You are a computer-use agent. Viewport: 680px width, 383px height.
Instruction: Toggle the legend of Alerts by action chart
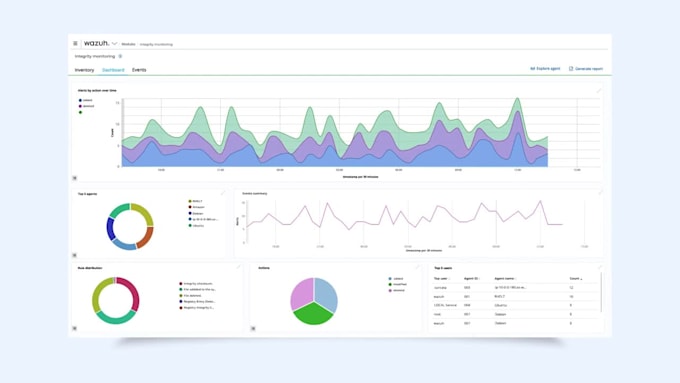75,178
